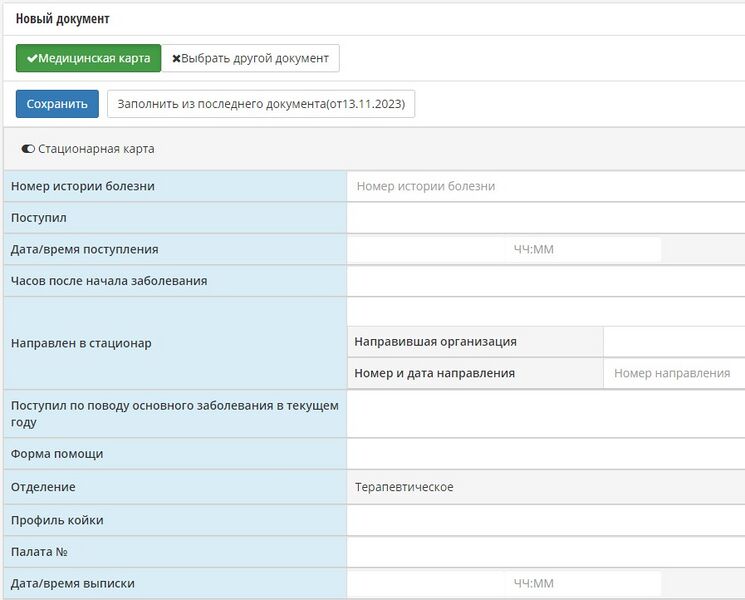Click Часов после начала заболевания field
The width and height of the screenshot is (745, 600).
coord(546,281)
